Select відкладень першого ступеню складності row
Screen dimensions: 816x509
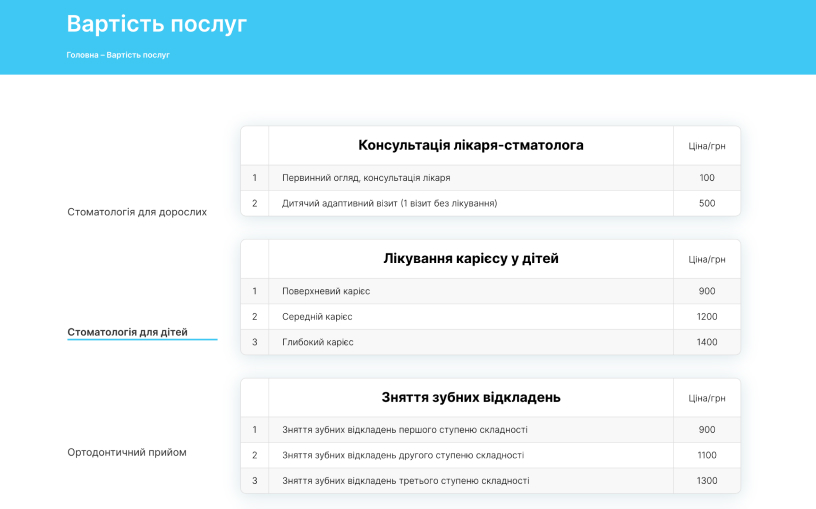pyautogui.click(x=404, y=430)
